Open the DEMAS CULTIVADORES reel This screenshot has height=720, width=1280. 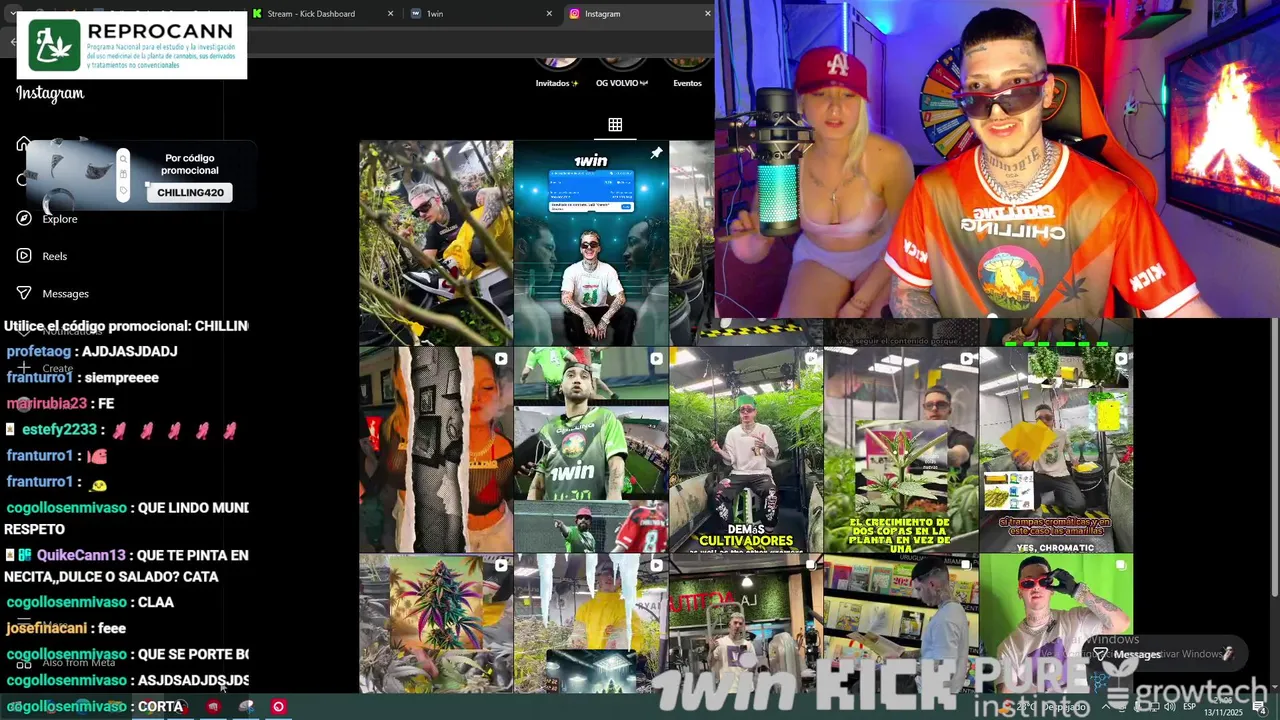click(x=746, y=450)
